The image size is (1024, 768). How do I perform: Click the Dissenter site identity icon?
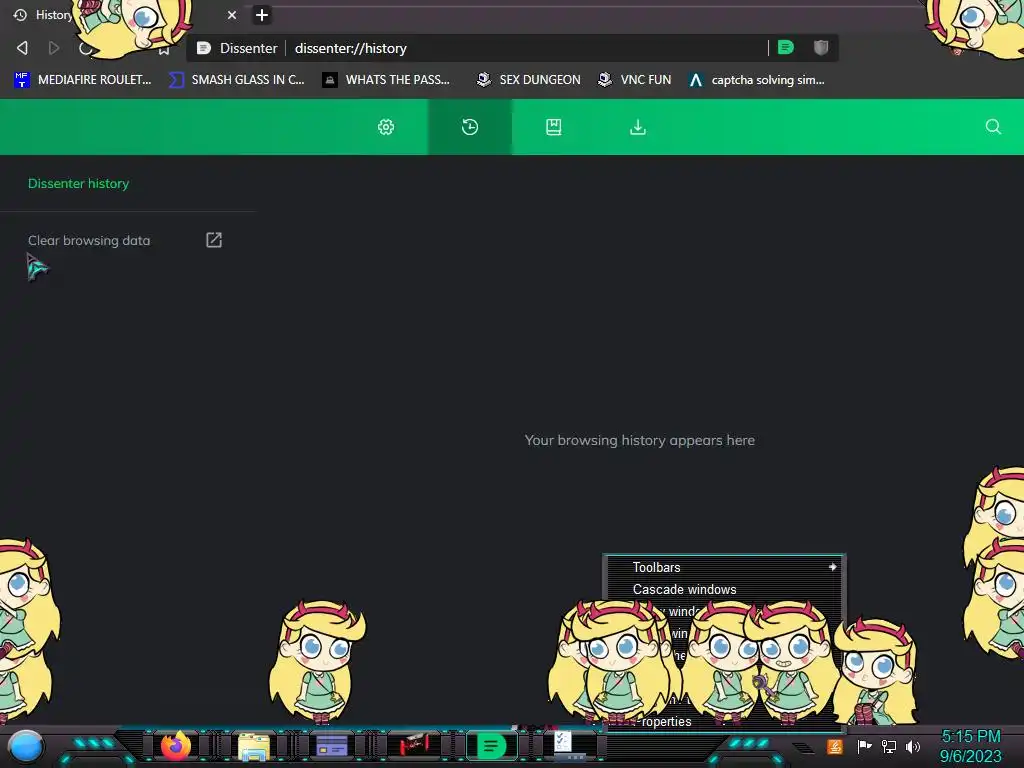point(204,48)
